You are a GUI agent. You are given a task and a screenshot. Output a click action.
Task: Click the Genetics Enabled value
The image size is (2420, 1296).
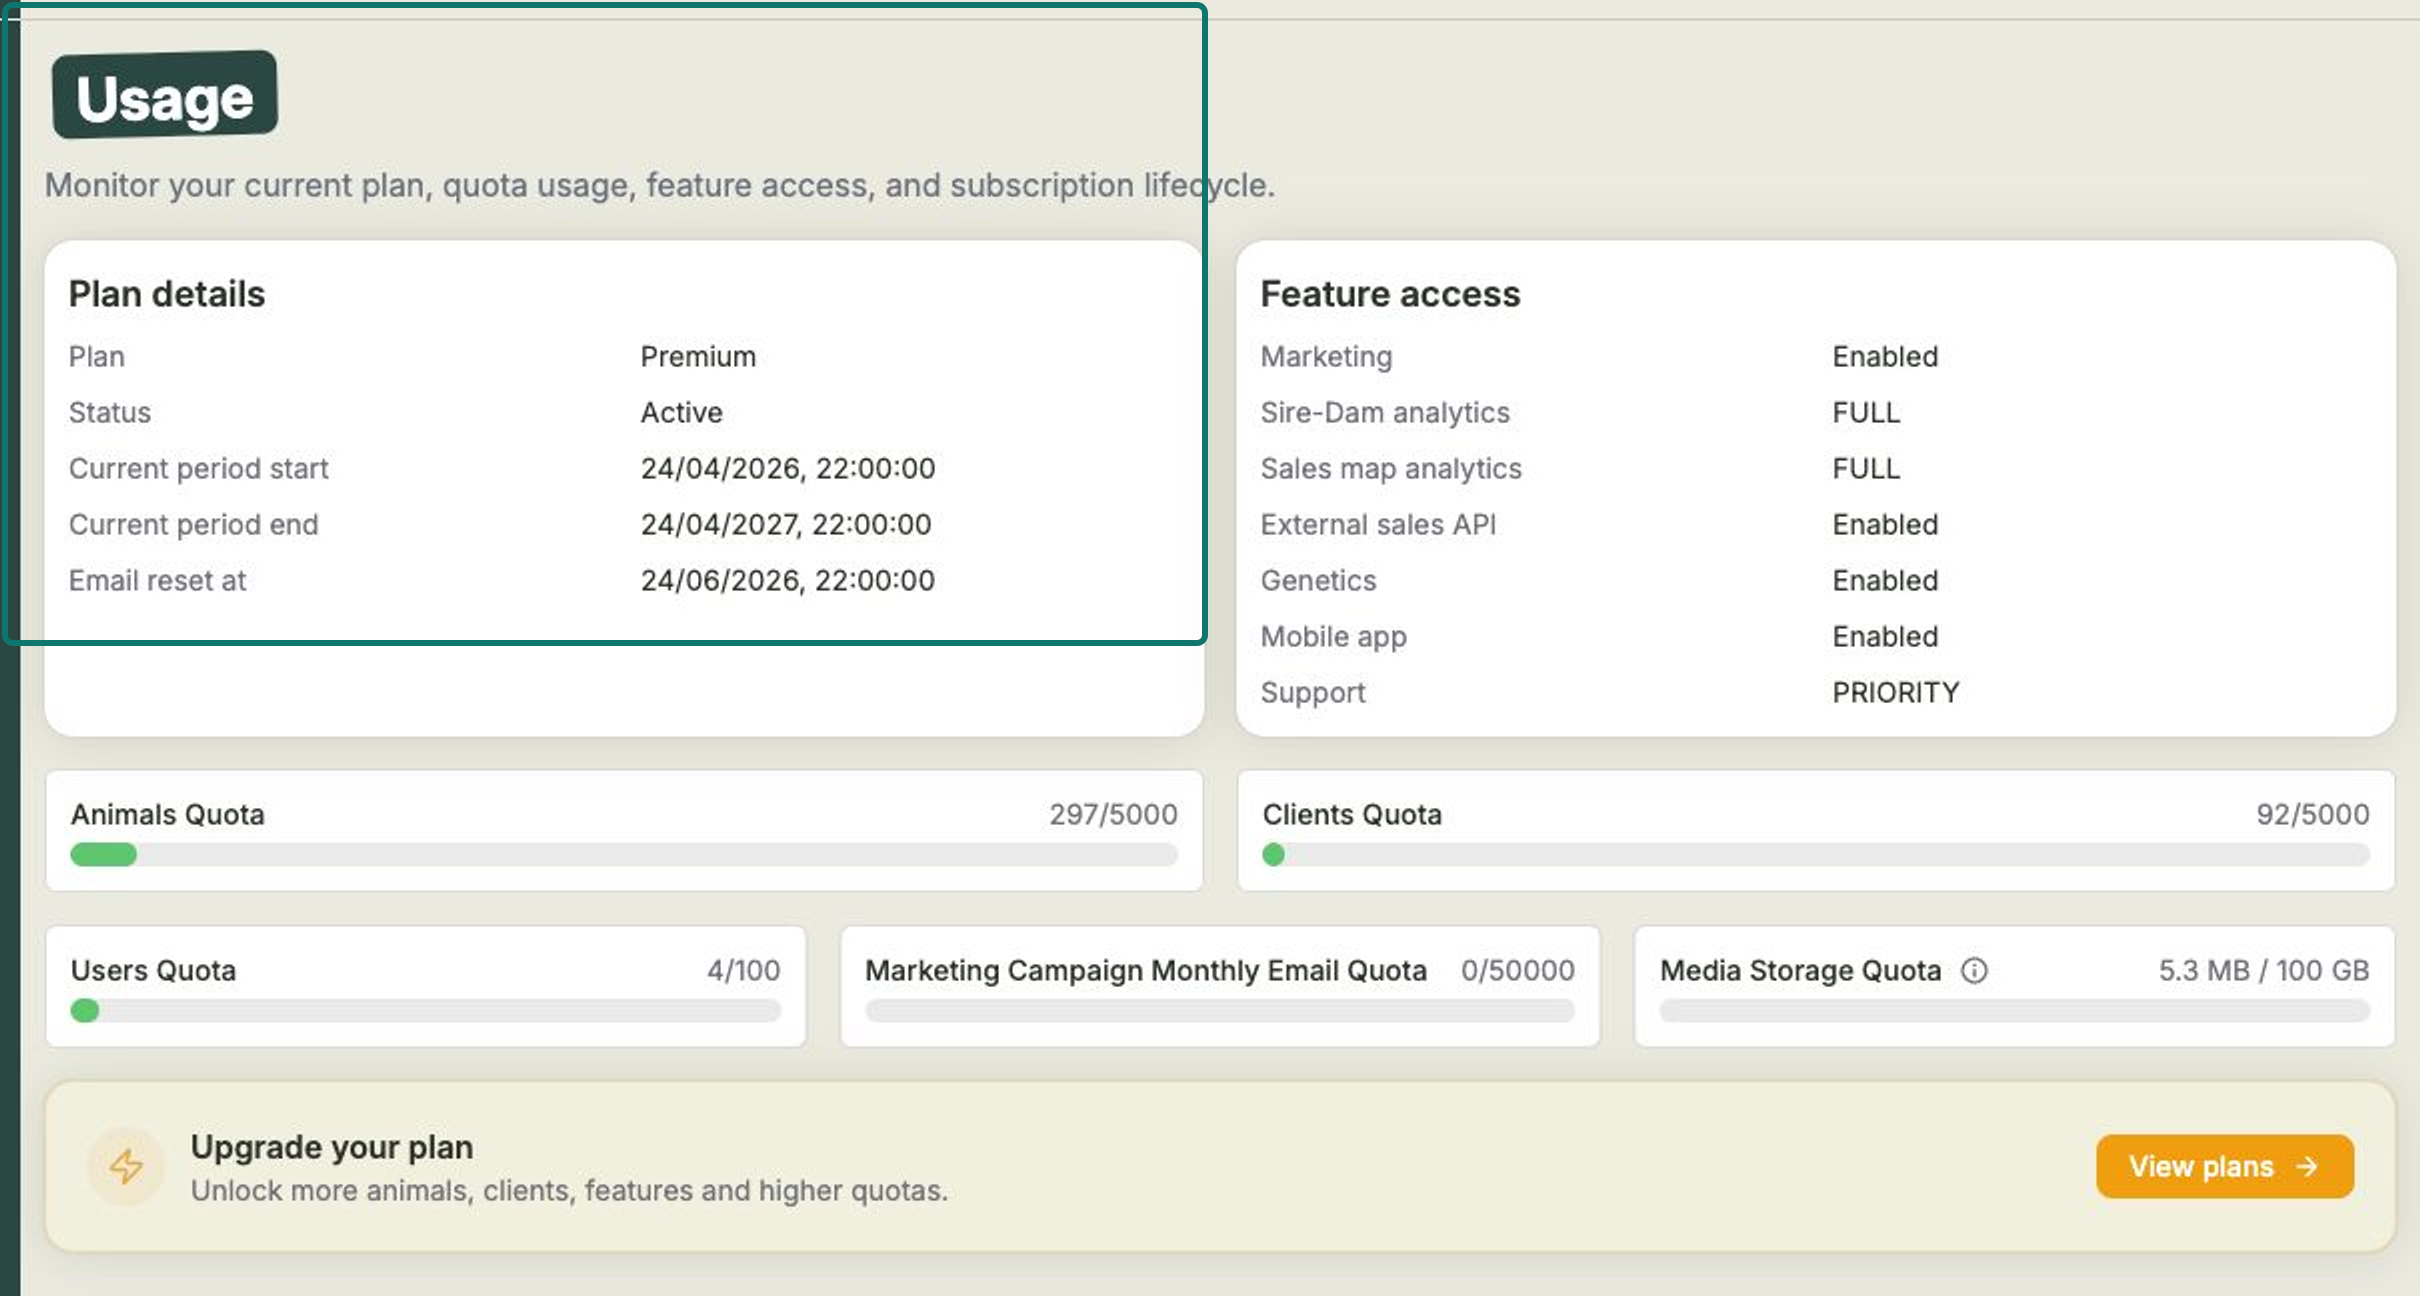pyautogui.click(x=1885, y=581)
